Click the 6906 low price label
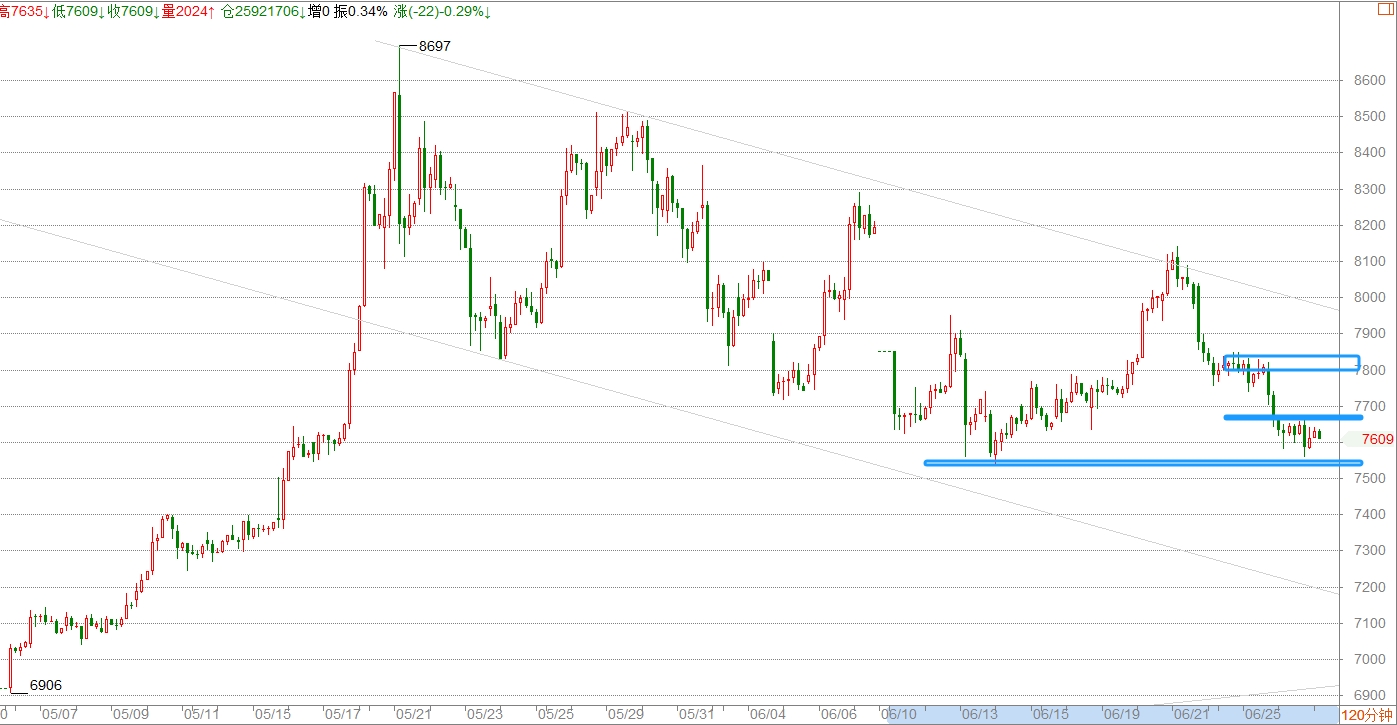Image resolution: width=1397 pixels, height=725 pixels. tap(46, 686)
